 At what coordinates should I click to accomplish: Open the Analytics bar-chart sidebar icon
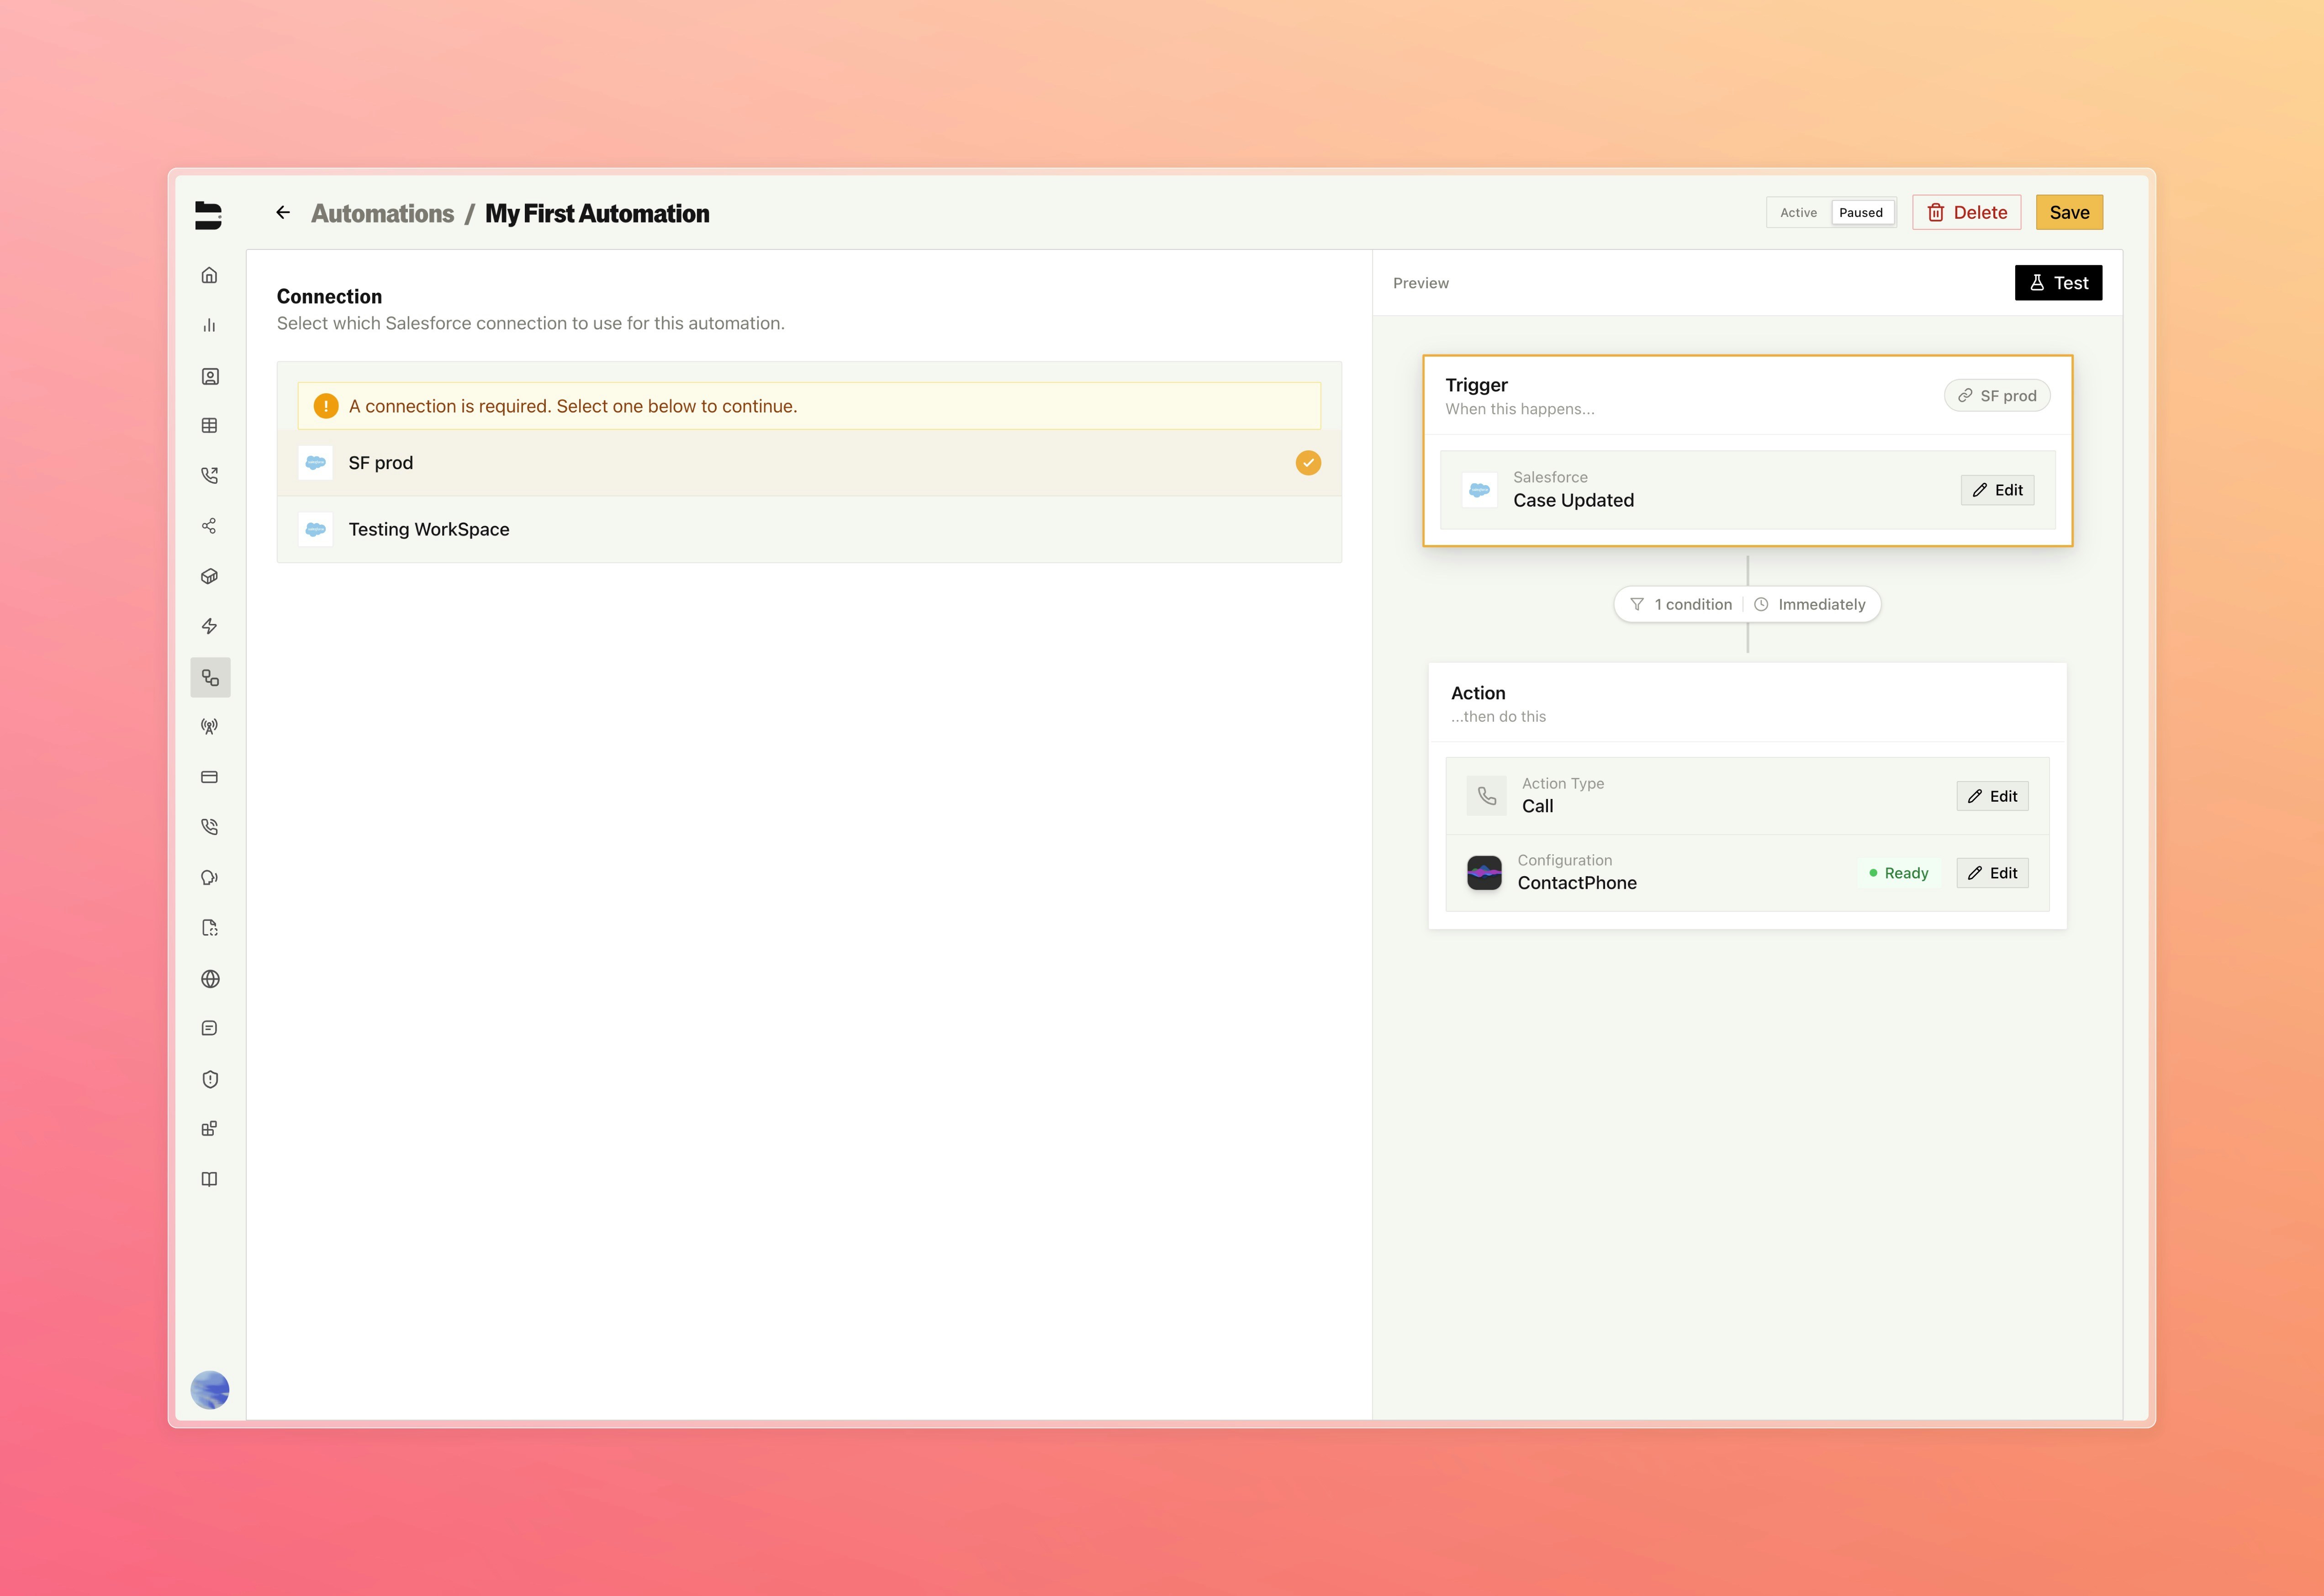pos(210,325)
